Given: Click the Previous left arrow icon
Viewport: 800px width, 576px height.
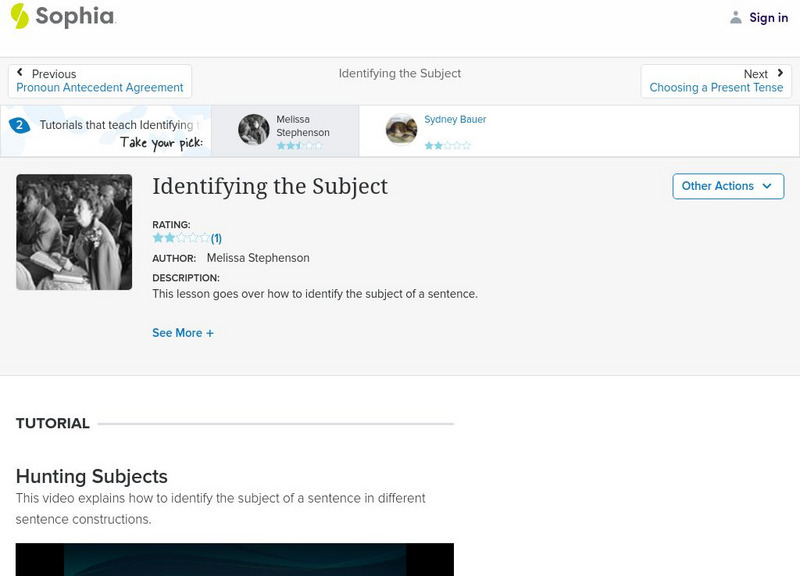Looking at the screenshot, I should point(20,73).
